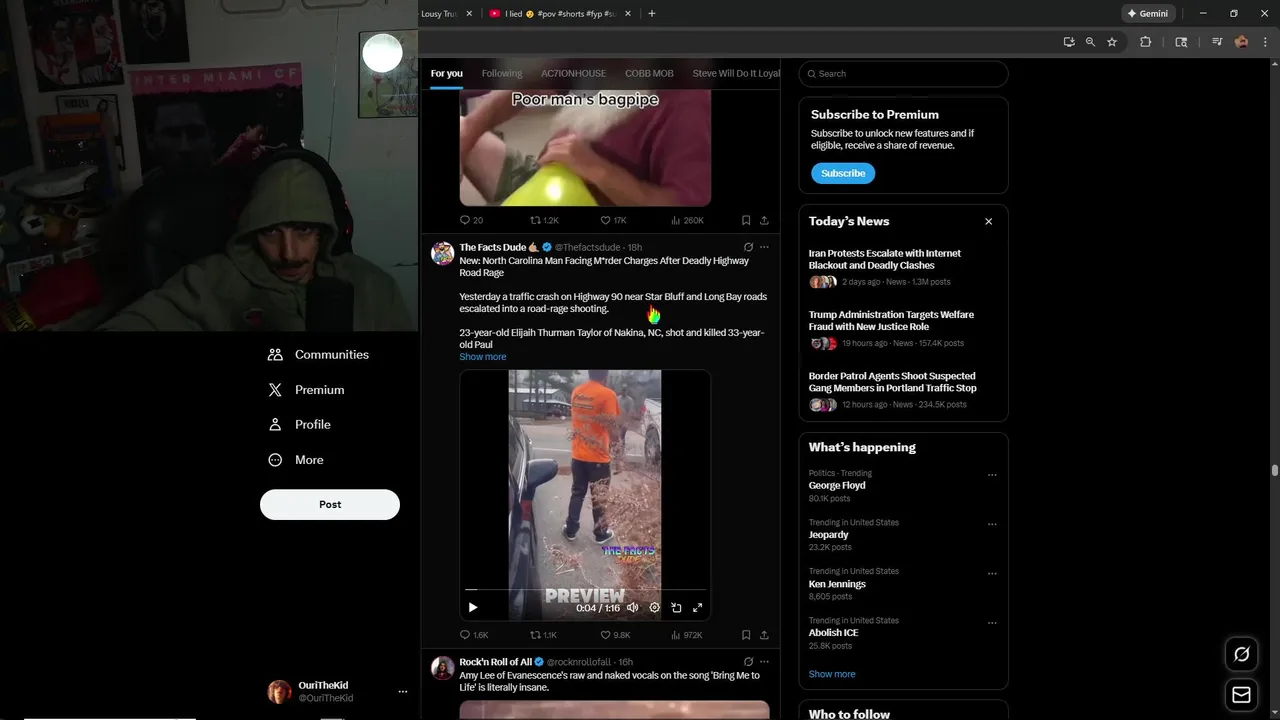
Task: Open Premium in the sidebar
Action: tap(307, 390)
